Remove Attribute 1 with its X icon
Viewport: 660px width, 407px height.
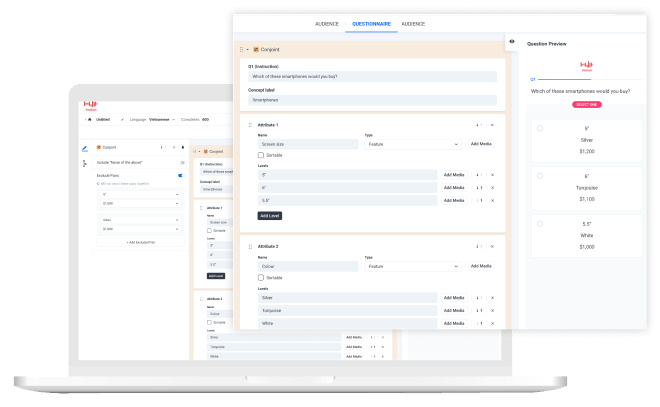pos(492,125)
